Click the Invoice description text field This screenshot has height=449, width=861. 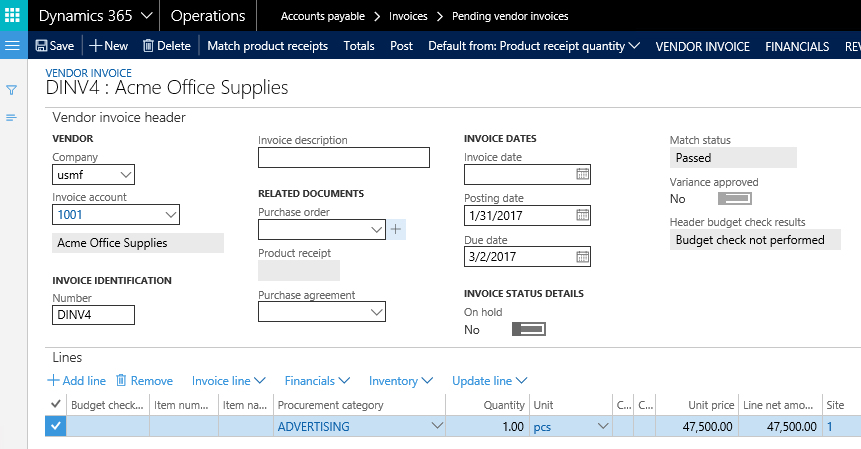coord(343,157)
